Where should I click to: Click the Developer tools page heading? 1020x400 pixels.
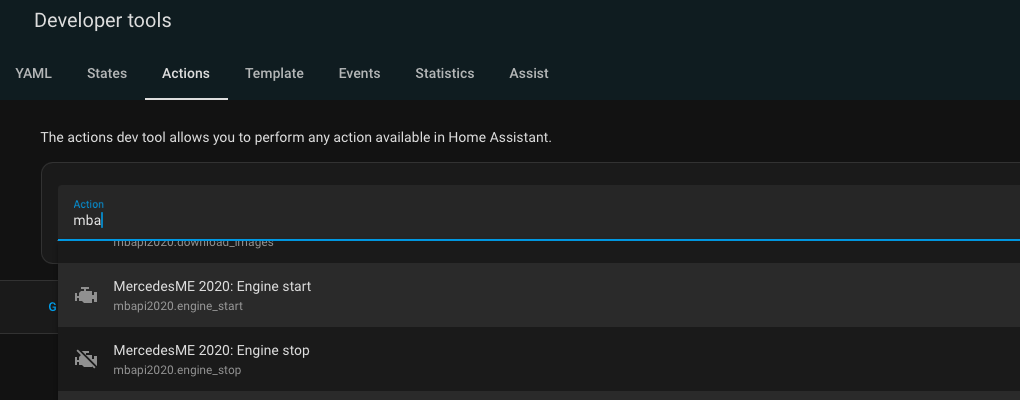(x=103, y=20)
